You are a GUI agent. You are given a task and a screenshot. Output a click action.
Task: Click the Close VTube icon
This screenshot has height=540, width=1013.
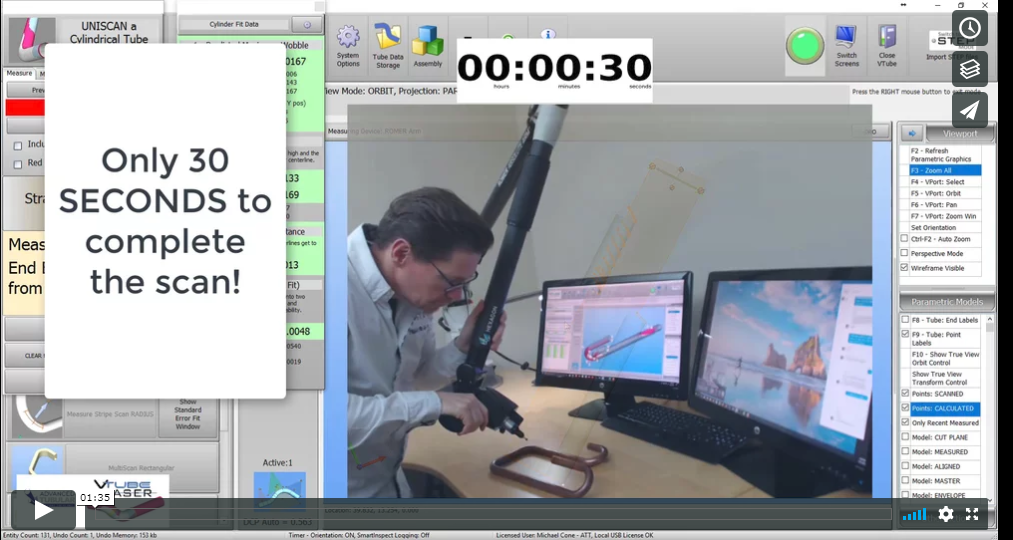[886, 46]
